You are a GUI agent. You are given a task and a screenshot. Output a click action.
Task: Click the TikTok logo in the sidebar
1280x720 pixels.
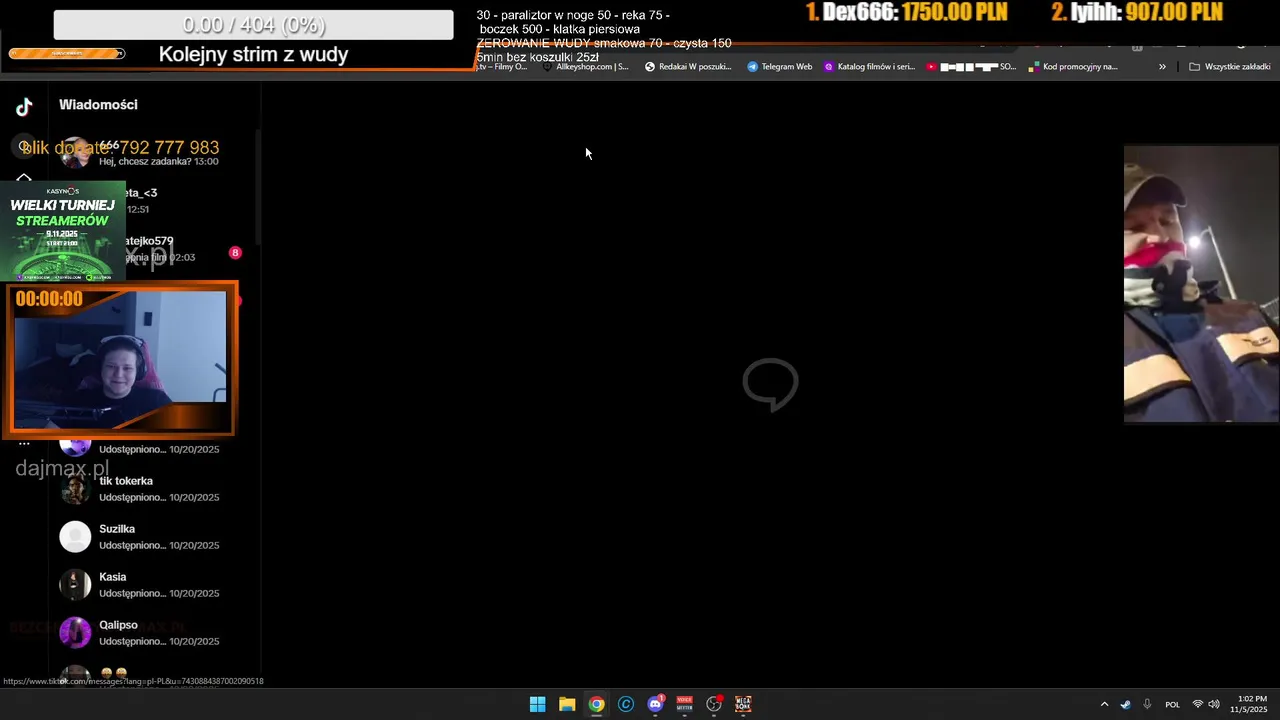click(24, 107)
